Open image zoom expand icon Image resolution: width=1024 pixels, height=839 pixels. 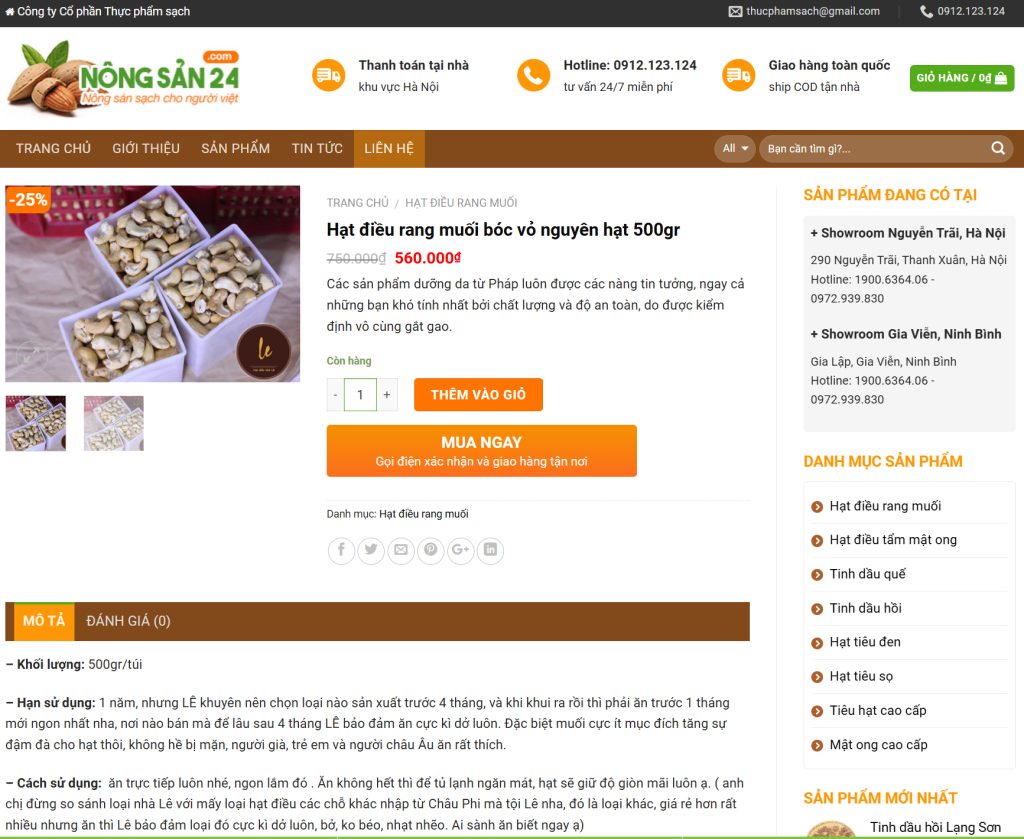(x=32, y=356)
